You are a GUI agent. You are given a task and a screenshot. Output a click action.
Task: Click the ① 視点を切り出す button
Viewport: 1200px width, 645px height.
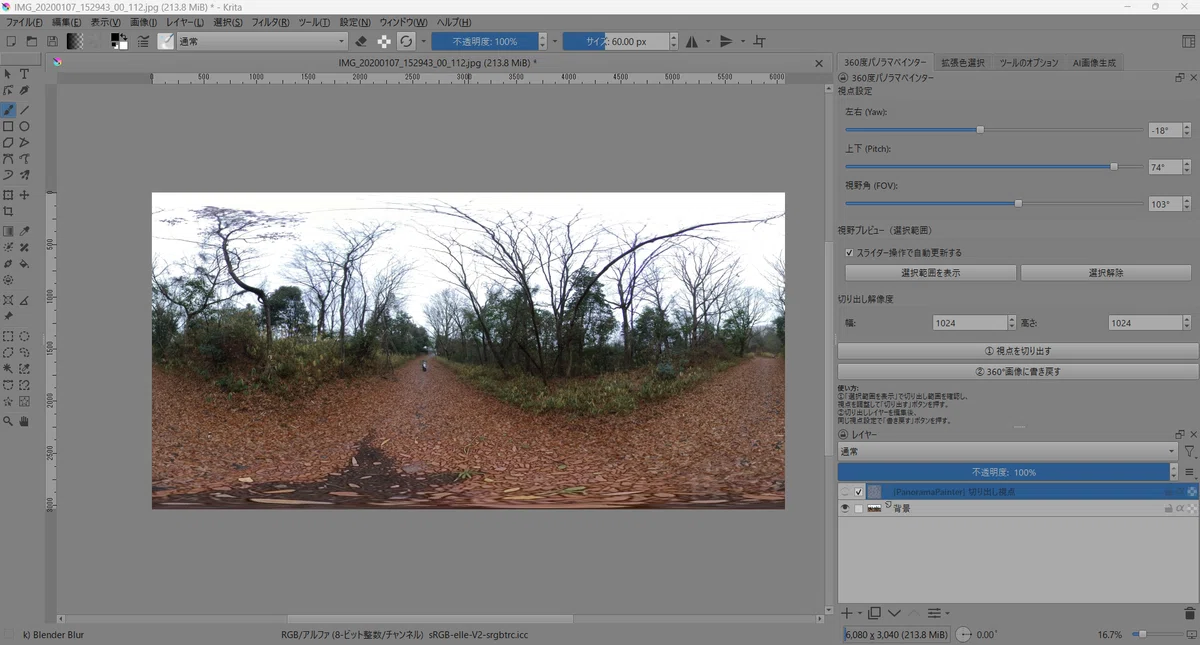click(1018, 351)
